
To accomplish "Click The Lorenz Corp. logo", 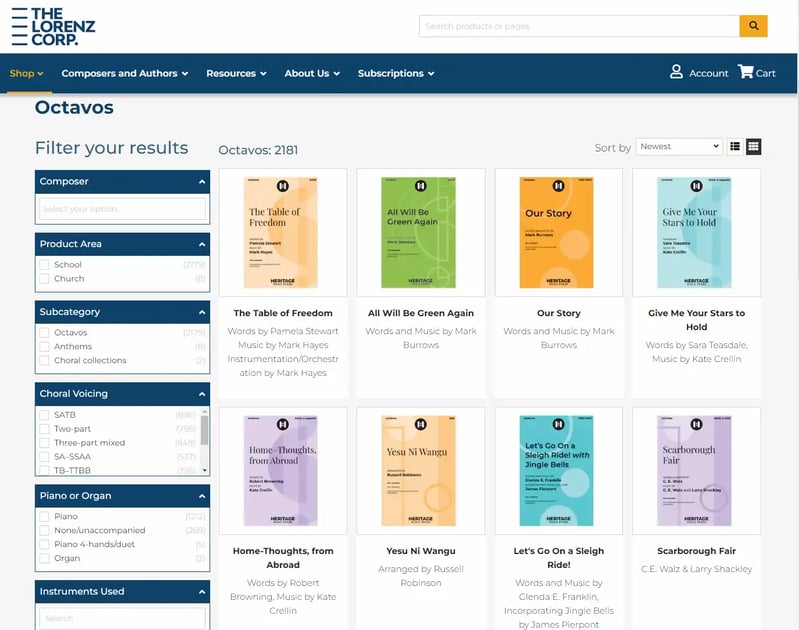I will pos(54,27).
